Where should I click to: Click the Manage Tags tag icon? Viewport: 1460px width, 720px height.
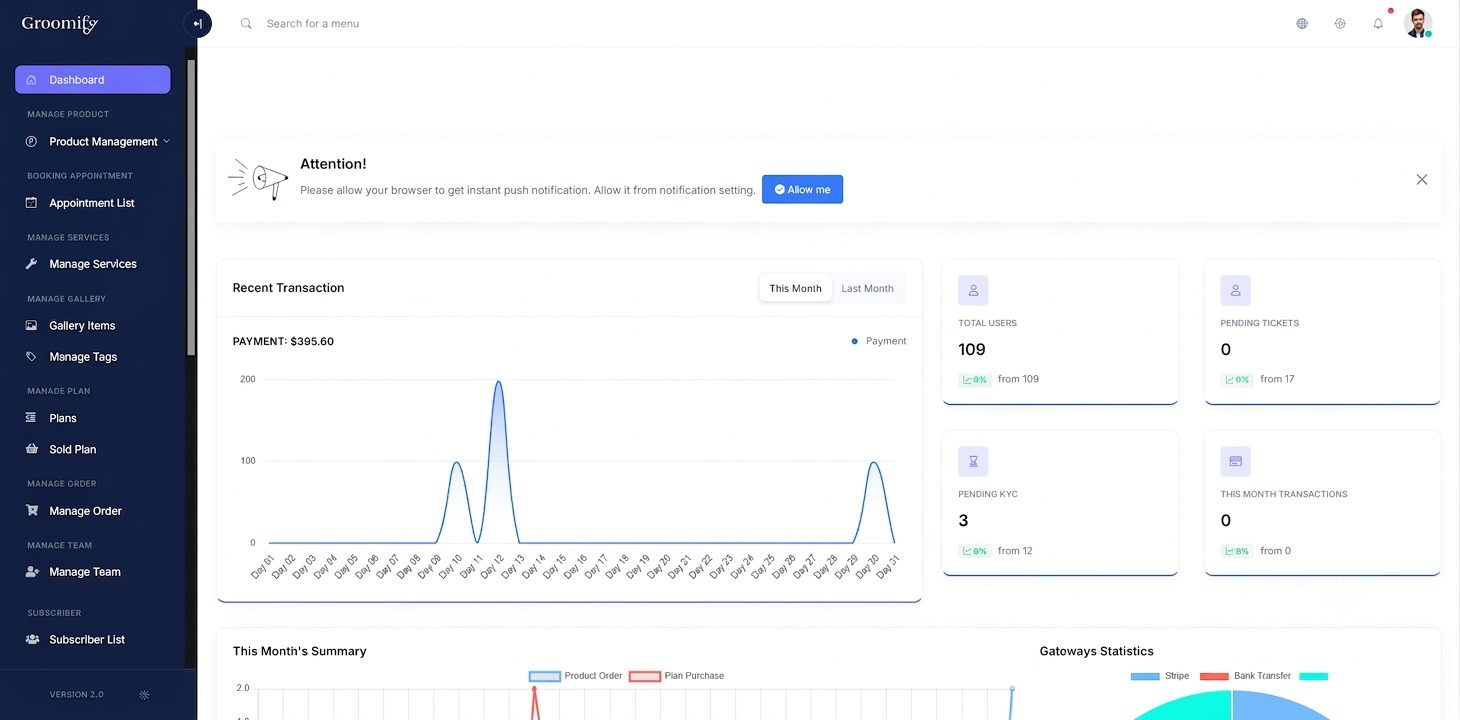tap(31, 357)
